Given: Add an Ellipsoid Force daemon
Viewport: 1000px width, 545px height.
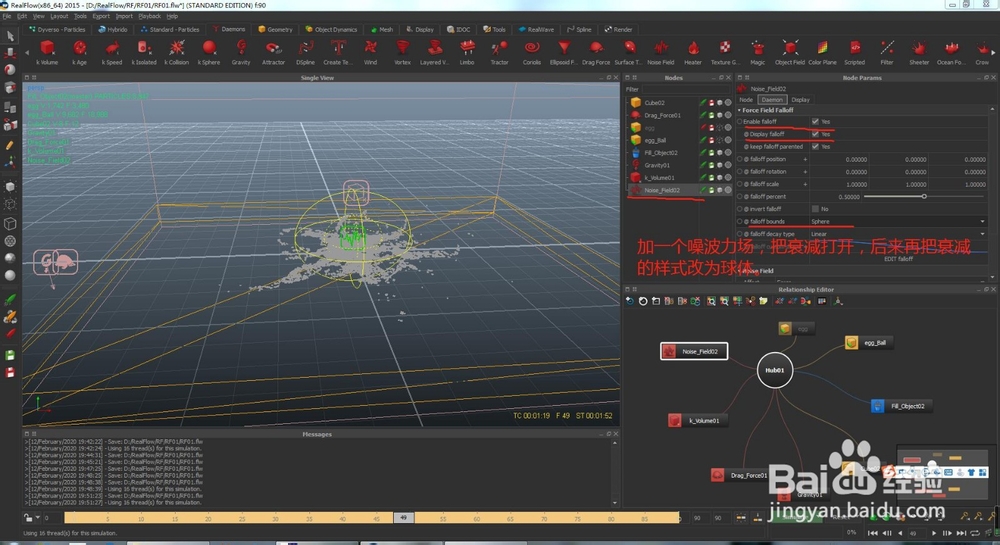Looking at the screenshot, I should click(x=564, y=53).
